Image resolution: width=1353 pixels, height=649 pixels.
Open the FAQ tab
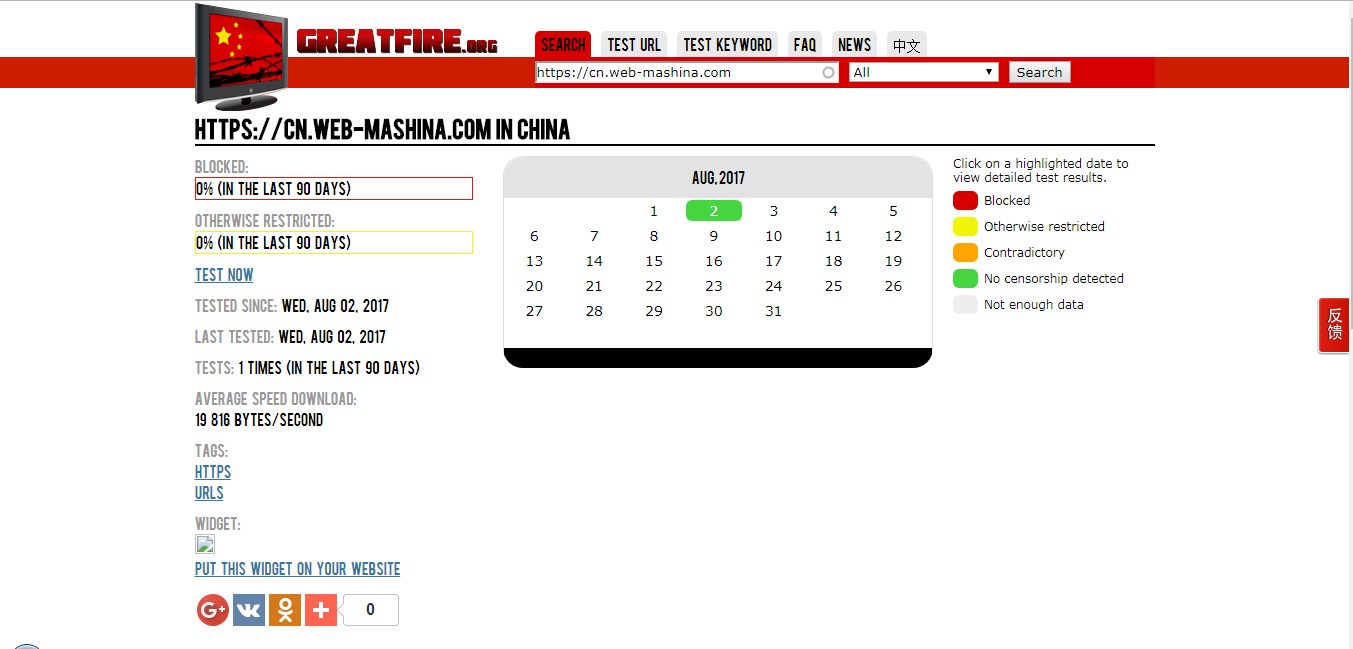click(x=805, y=45)
